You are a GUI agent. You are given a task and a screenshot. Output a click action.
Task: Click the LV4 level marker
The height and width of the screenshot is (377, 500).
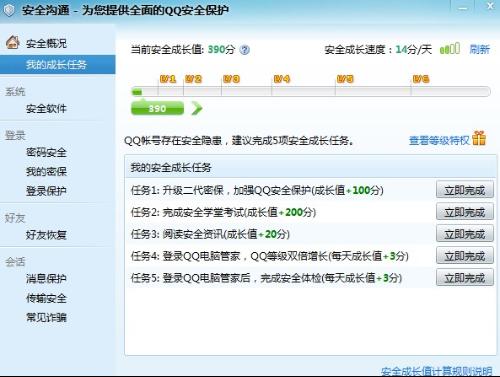pyautogui.click(x=282, y=79)
